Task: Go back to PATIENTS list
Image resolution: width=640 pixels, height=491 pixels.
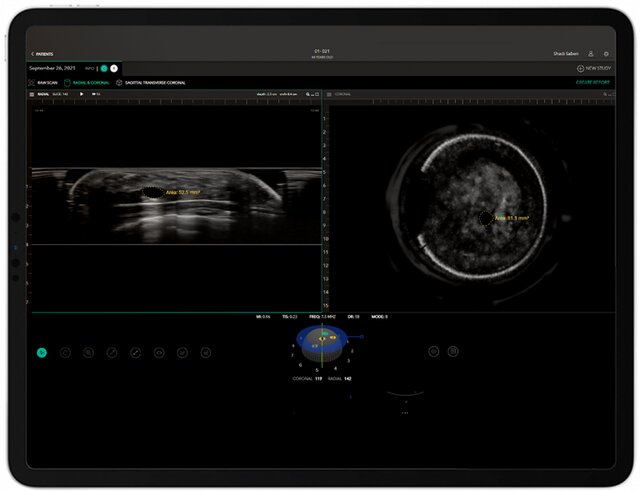Action: coord(42,53)
